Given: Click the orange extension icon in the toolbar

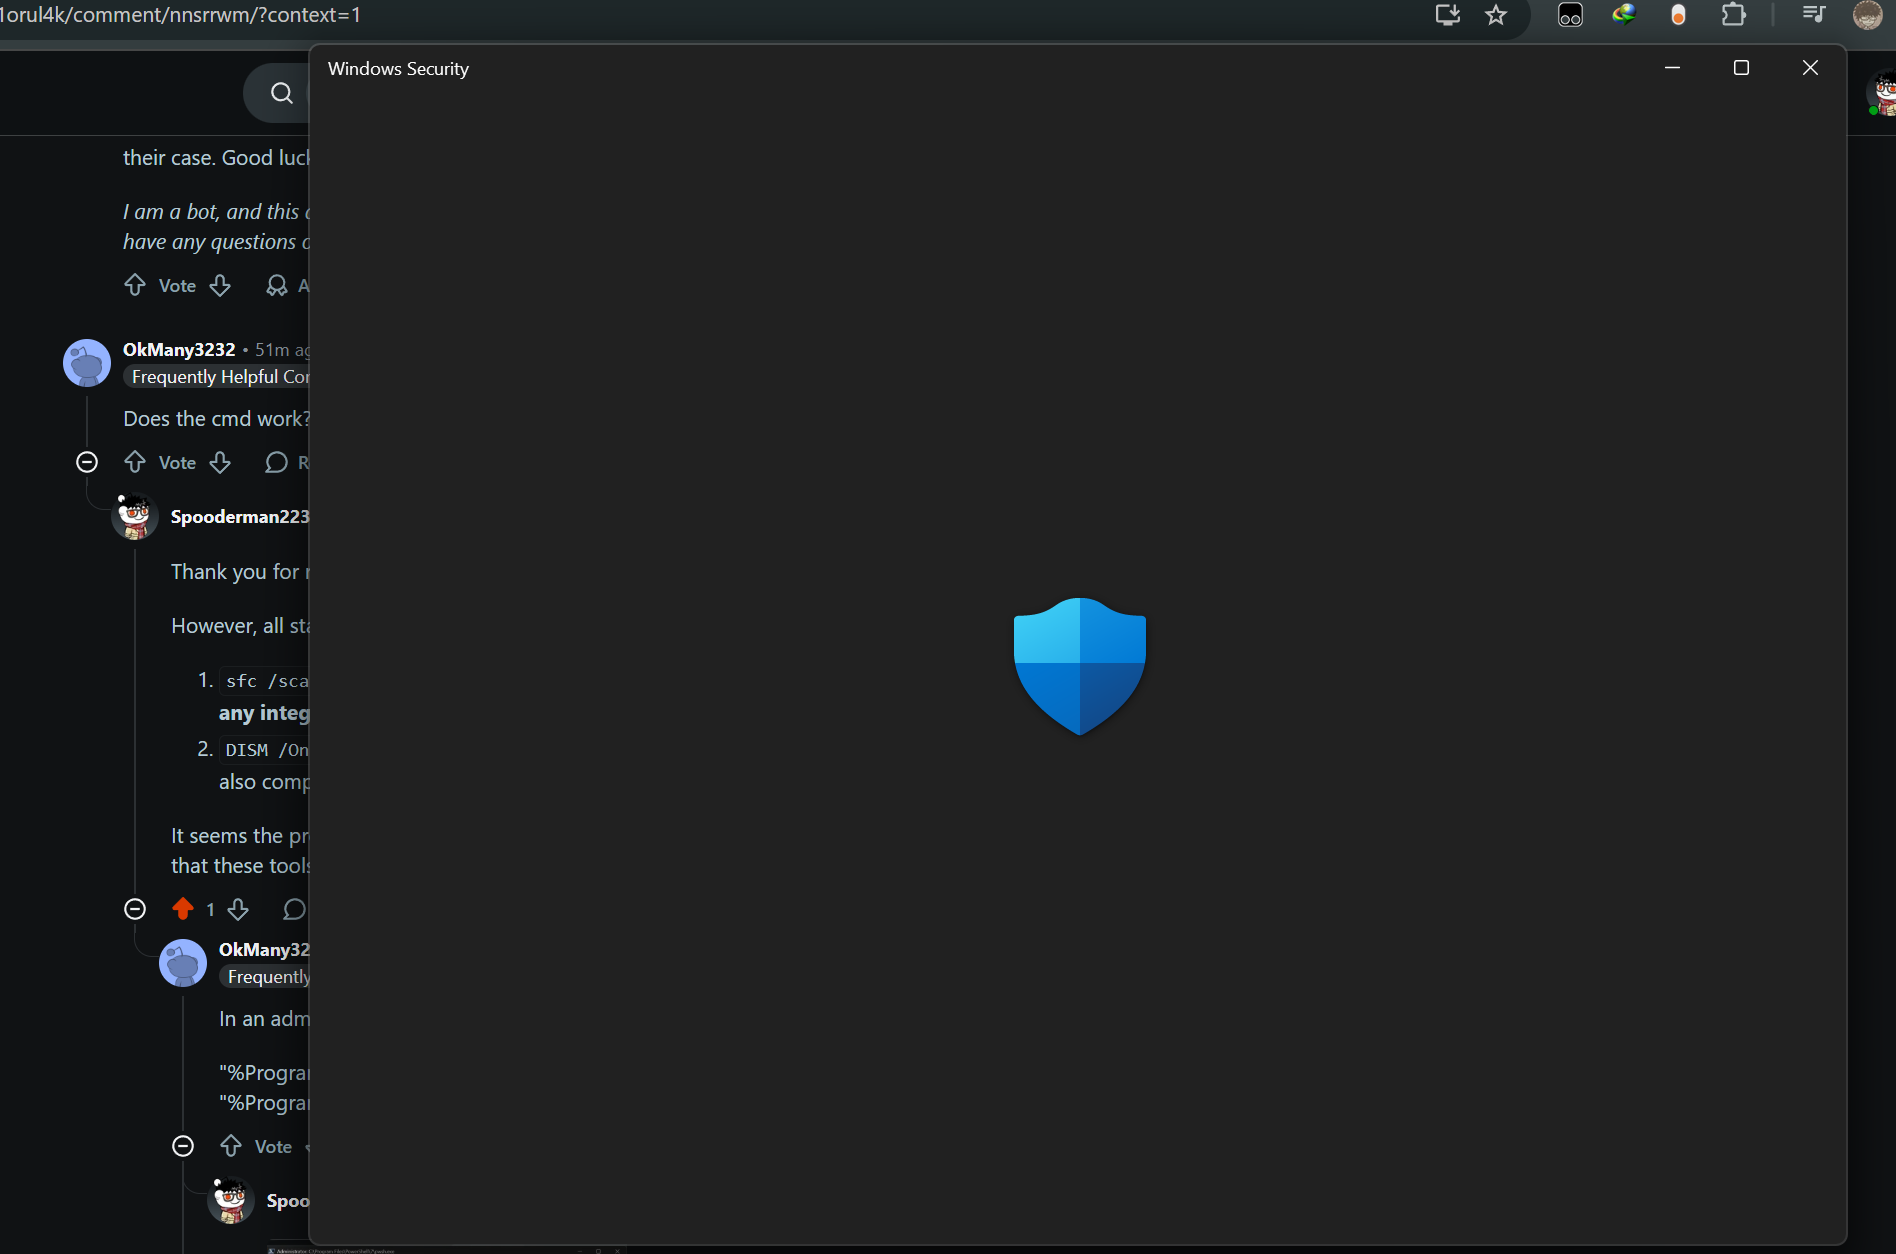Looking at the screenshot, I should click(x=1678, y=15).
